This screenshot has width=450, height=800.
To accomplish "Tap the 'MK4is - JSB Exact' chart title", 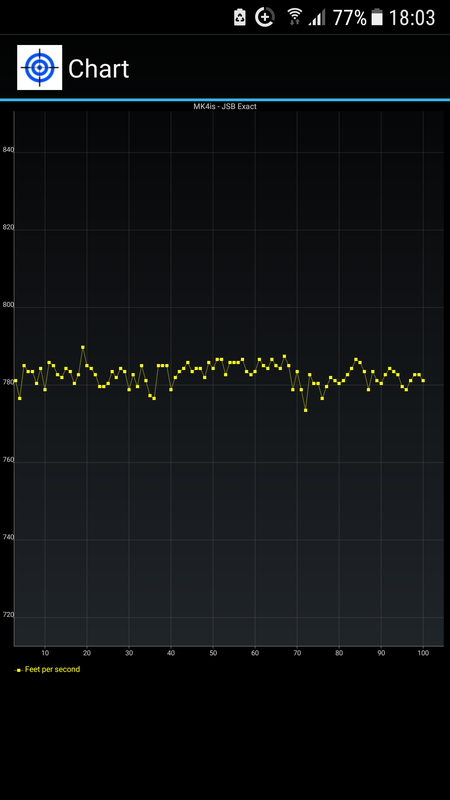I will coord(224,107).
